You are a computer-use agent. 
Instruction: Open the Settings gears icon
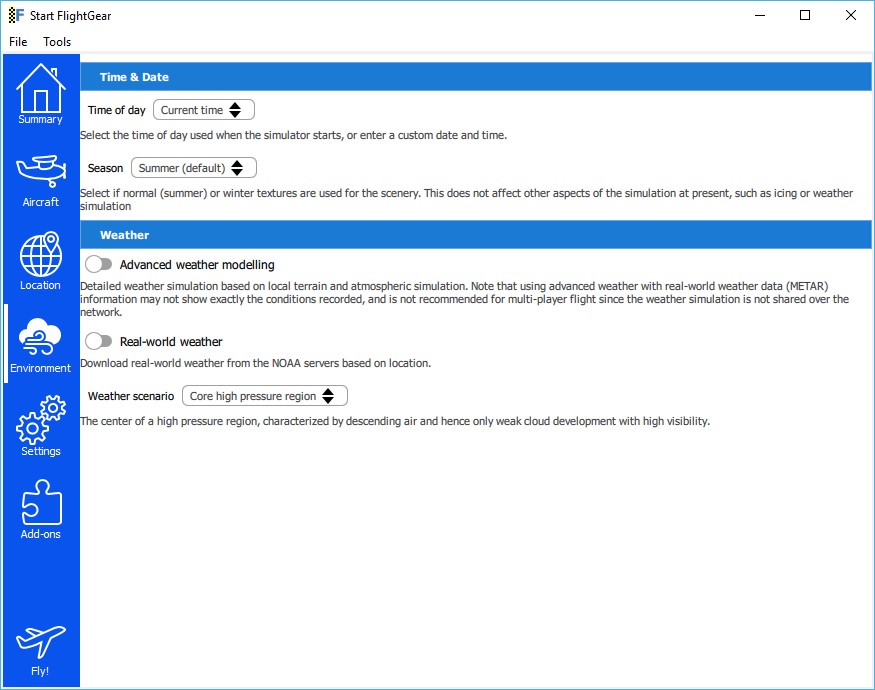pos(41,419)
